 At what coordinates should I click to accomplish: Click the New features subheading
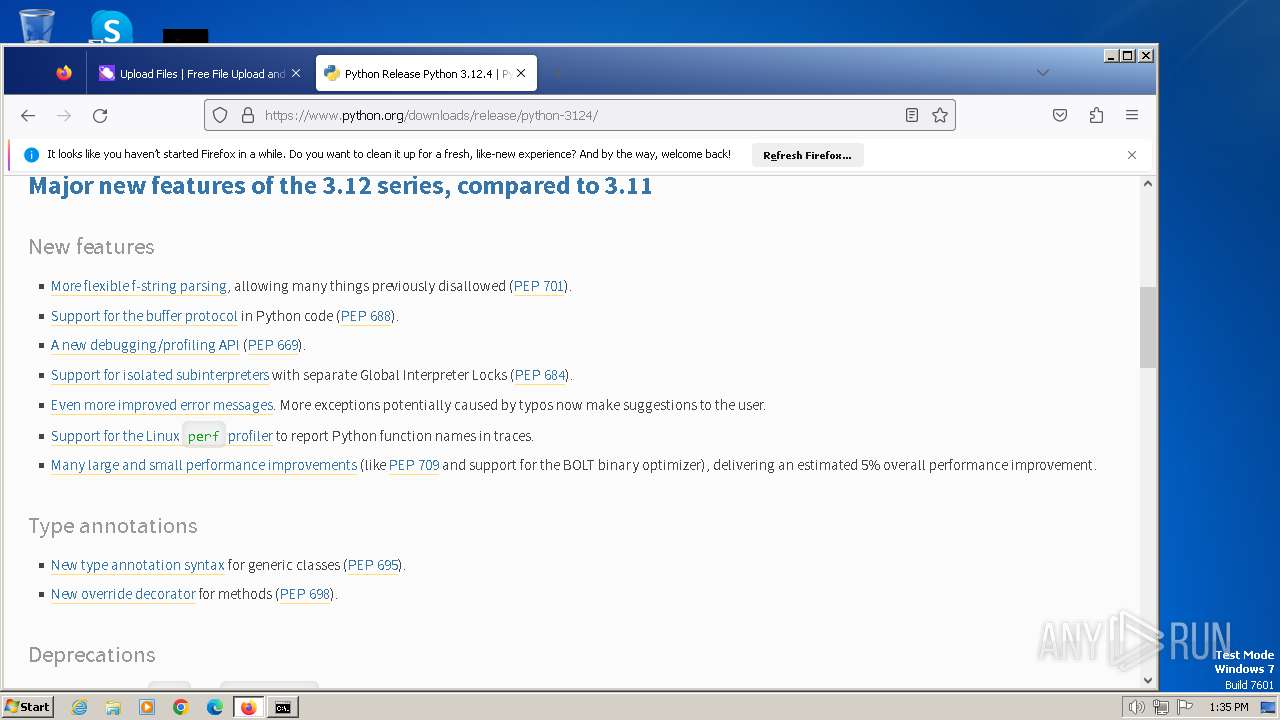[91, 247]
